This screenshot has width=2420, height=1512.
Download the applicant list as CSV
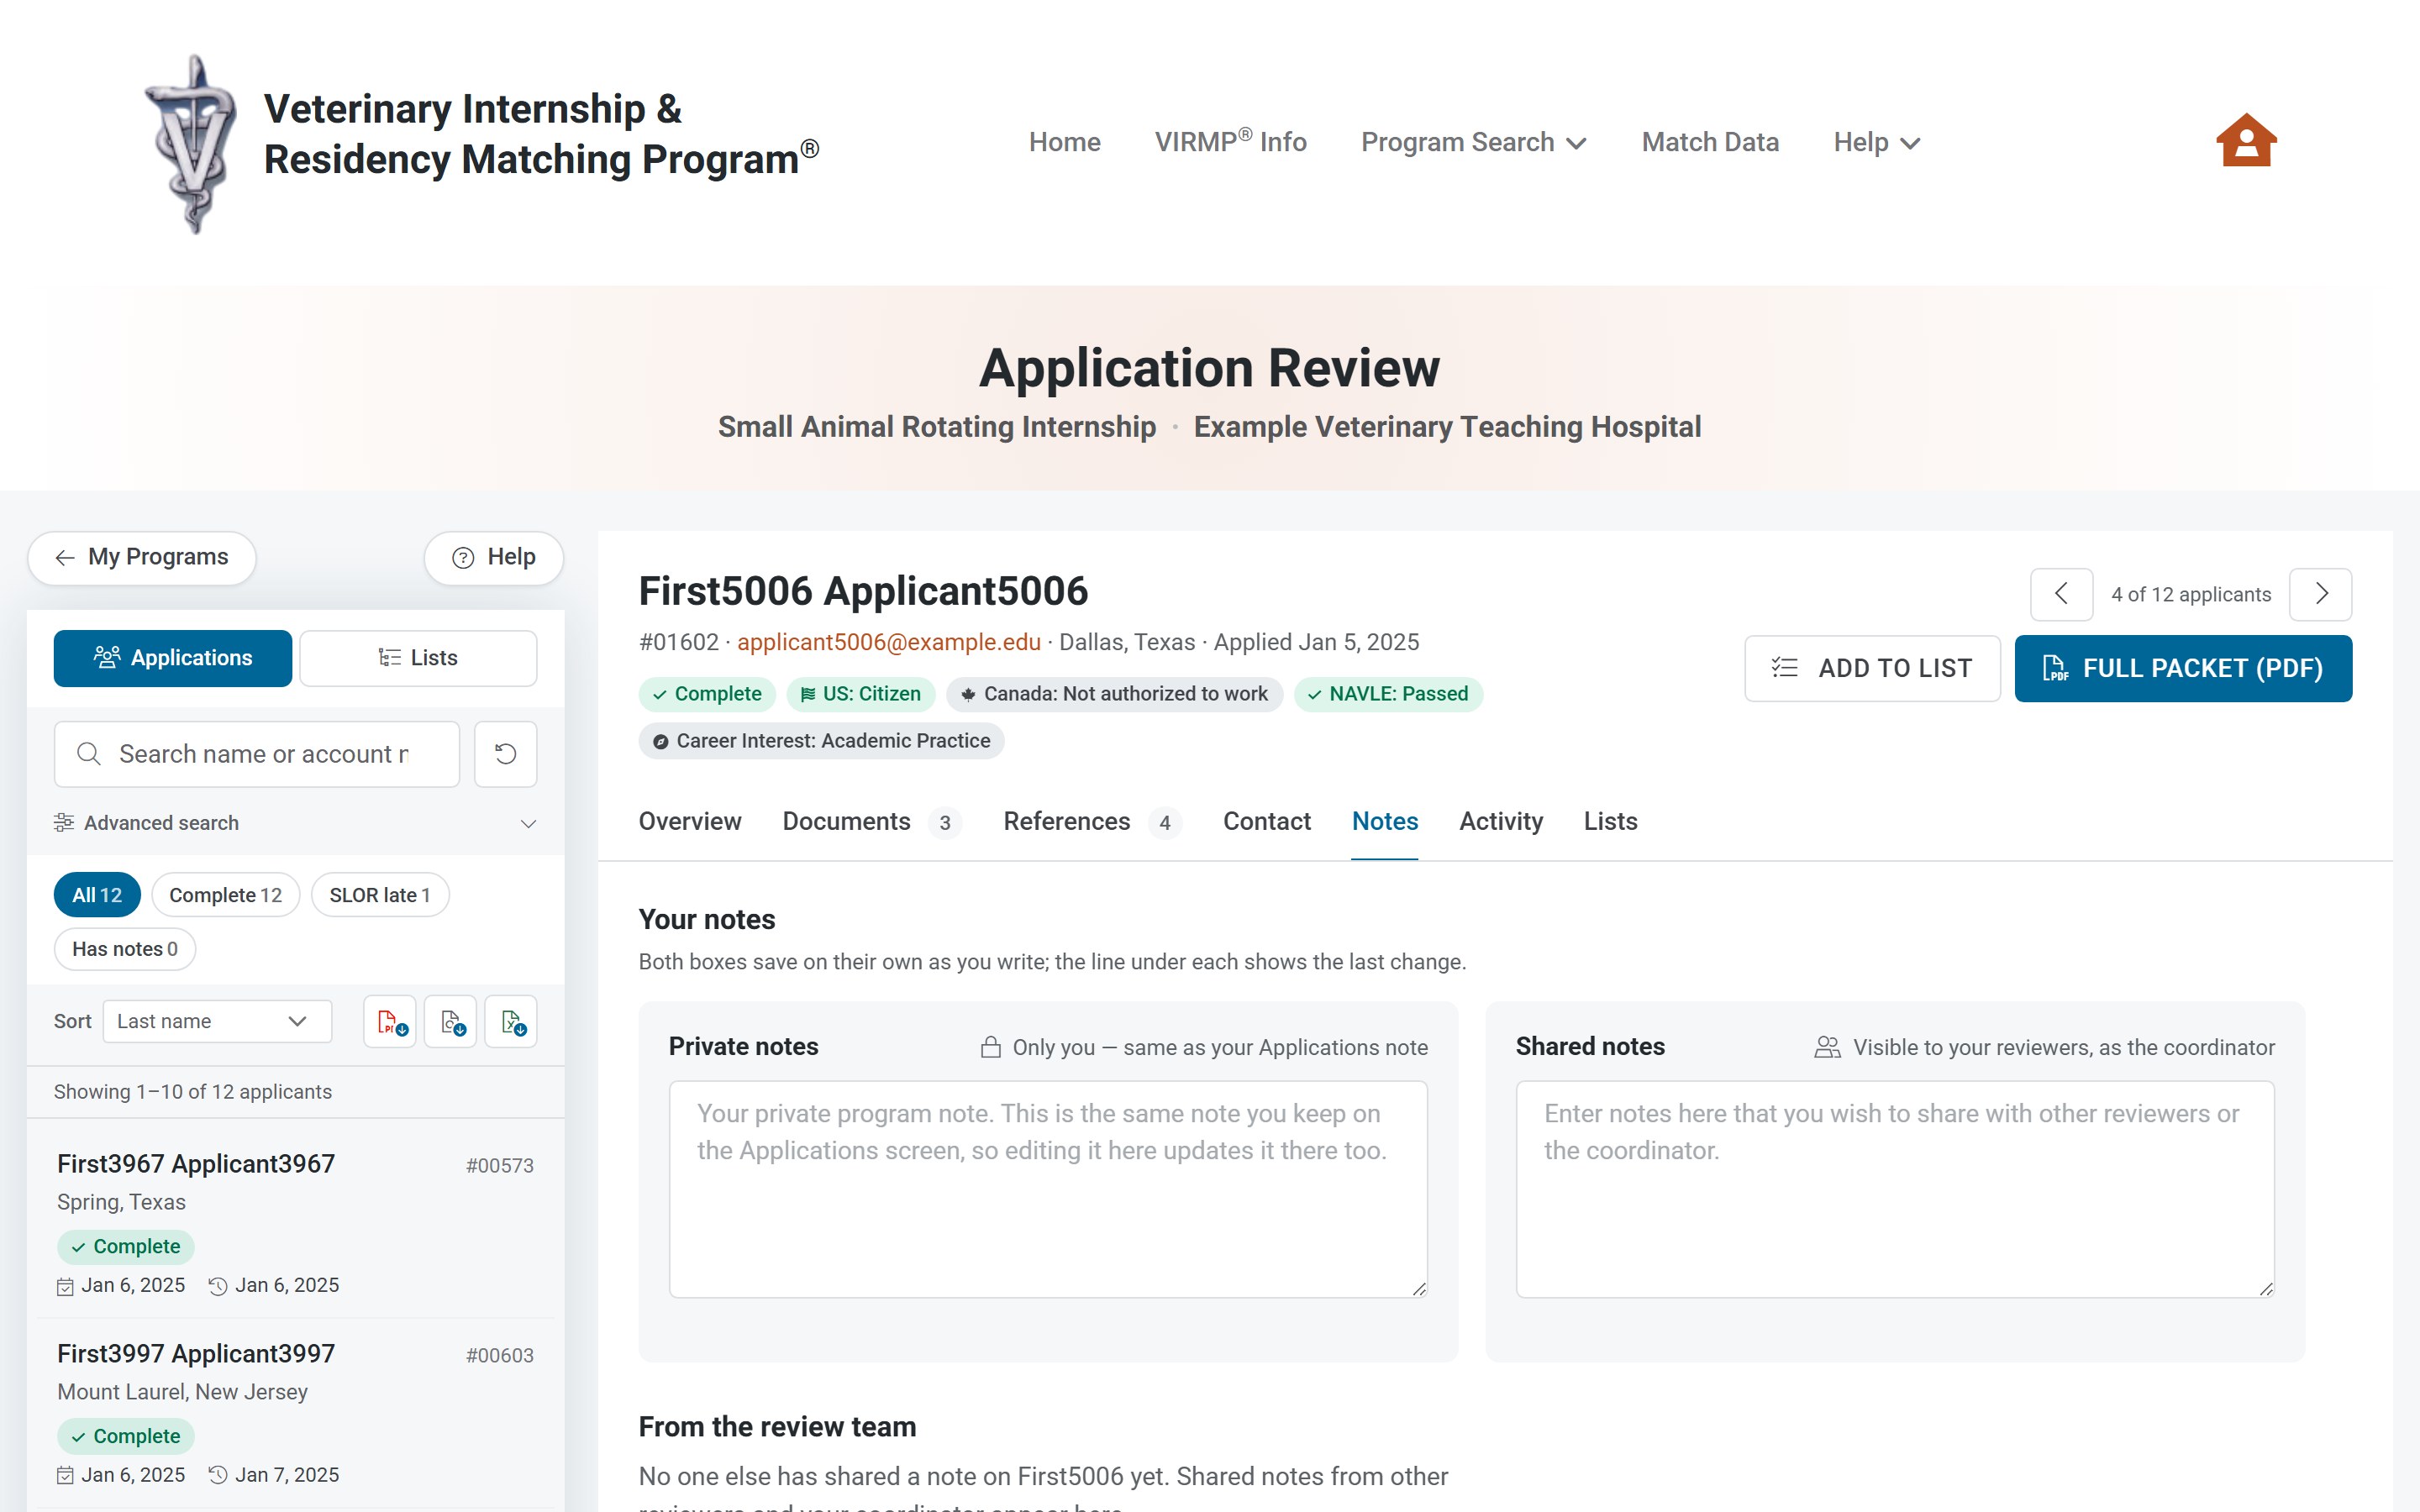point(451,1021)
